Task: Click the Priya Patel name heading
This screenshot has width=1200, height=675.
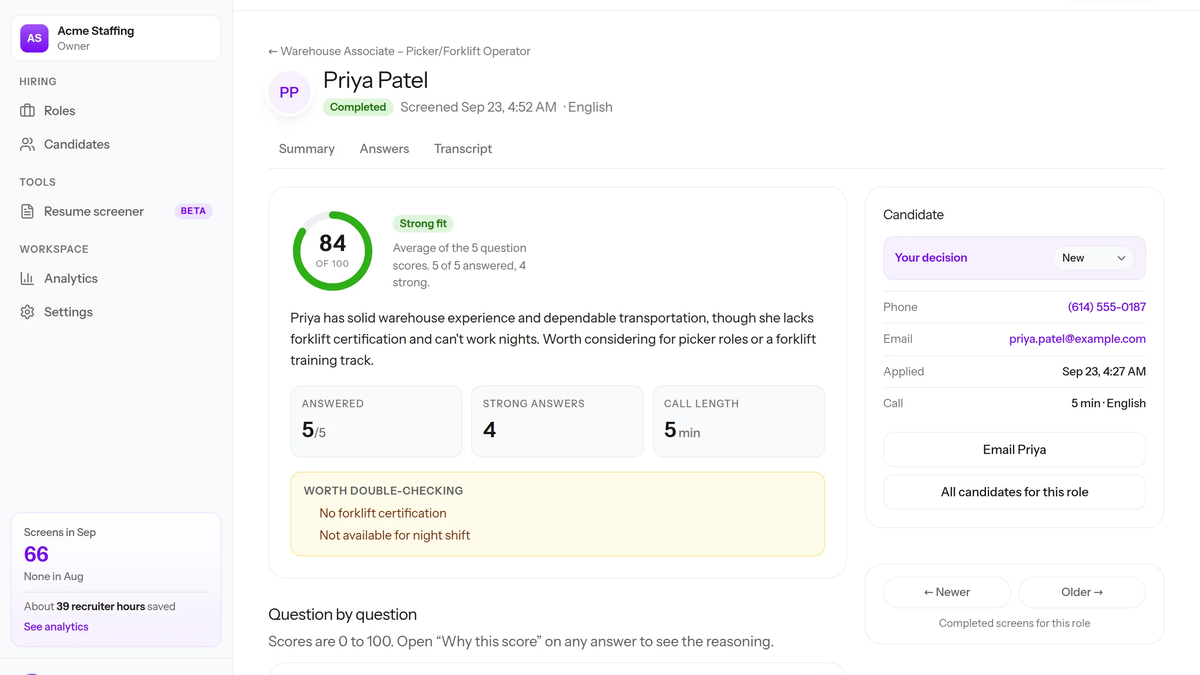Action: 375,80
